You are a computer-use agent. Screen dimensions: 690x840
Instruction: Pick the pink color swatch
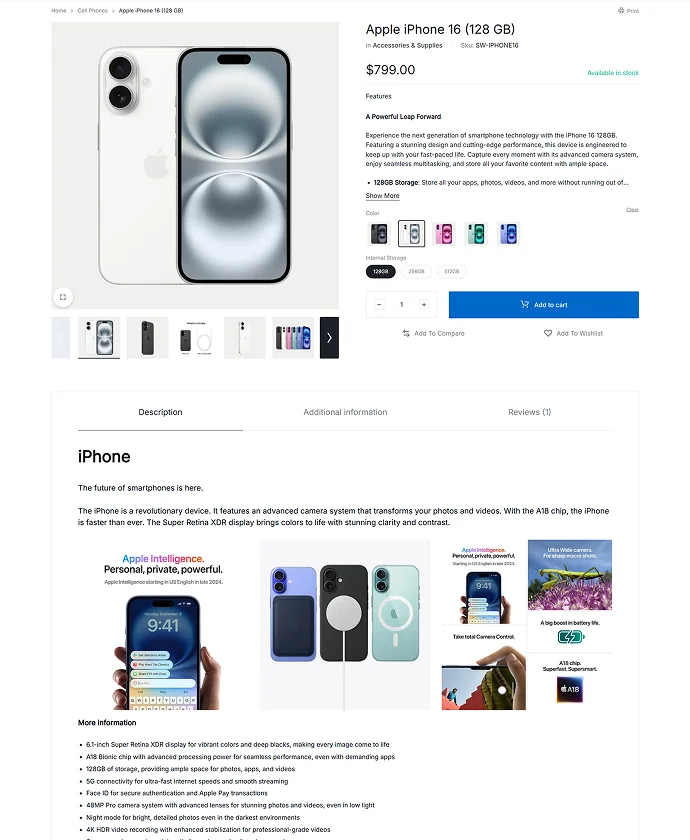444,234
